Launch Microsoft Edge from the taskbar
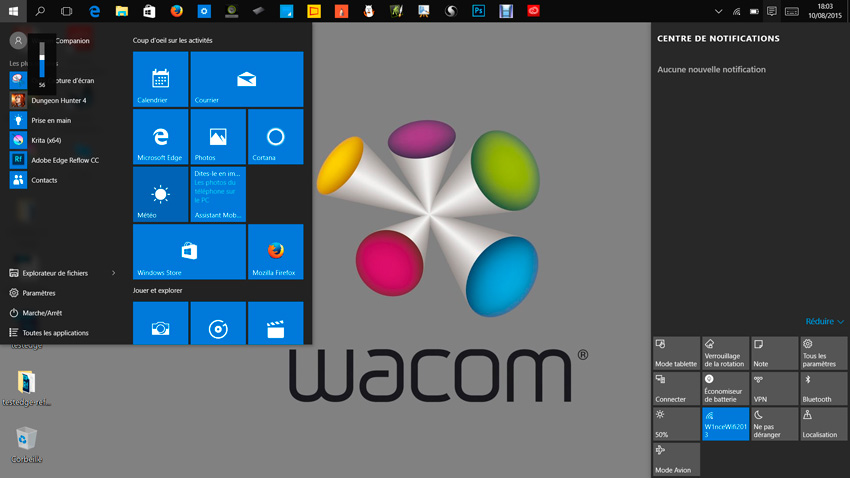Image resolution: width=850 pixels, height=478 pixels. coord(94,11)
